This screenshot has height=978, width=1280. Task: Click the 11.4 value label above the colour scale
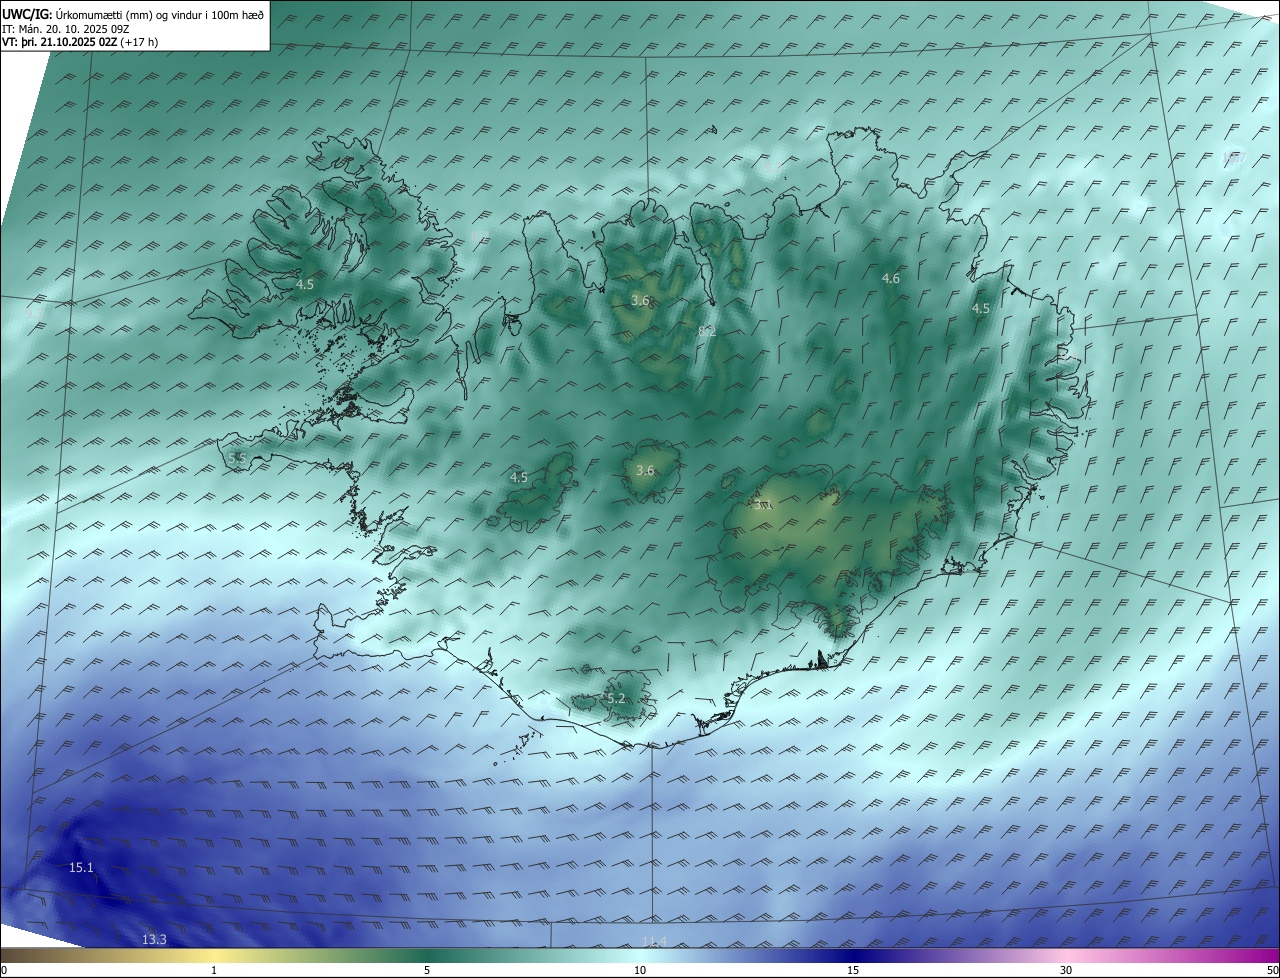(x=654, y=941)
